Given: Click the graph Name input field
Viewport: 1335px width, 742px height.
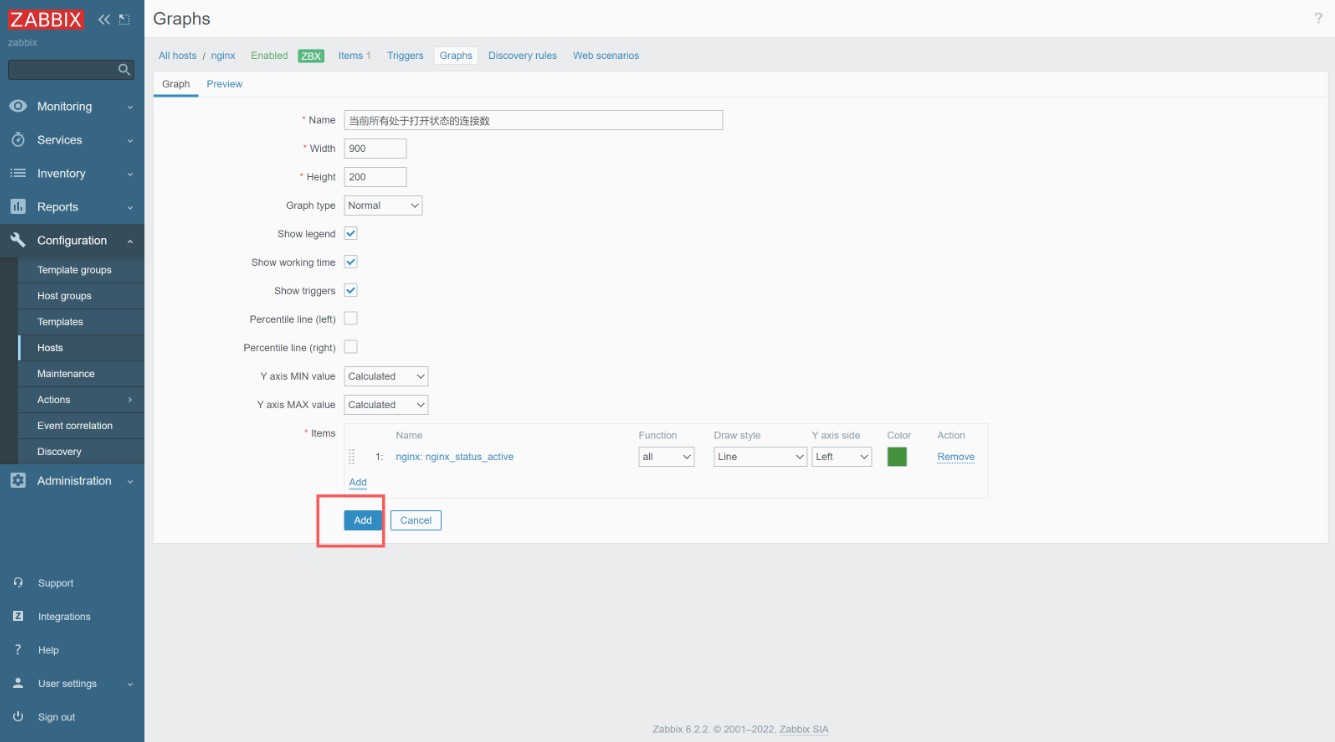Looking at the screenshot, I should (533, 120).
